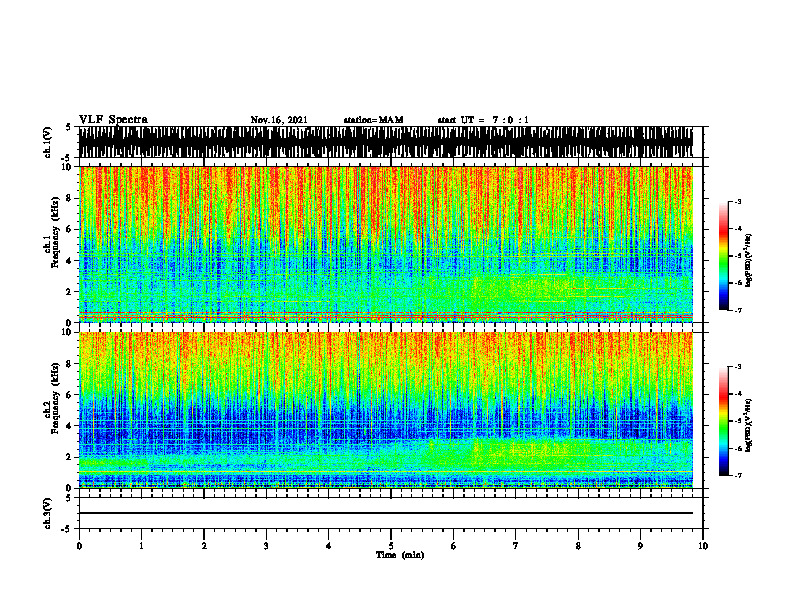Click the "start UT = 7 : 0 : 1" text

(483, 120)
